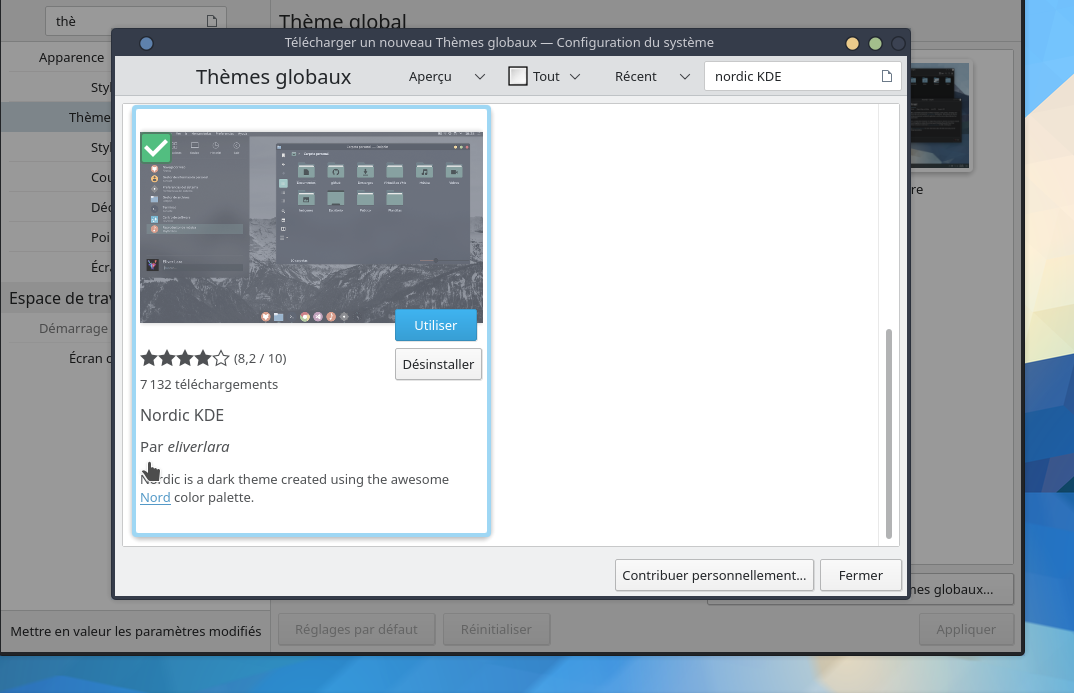Image resolution: width=1074 pixels, height=693 pixels.
Task: Select "Démarrage" entry in the sidebar
Action: [x=73, y=328]
